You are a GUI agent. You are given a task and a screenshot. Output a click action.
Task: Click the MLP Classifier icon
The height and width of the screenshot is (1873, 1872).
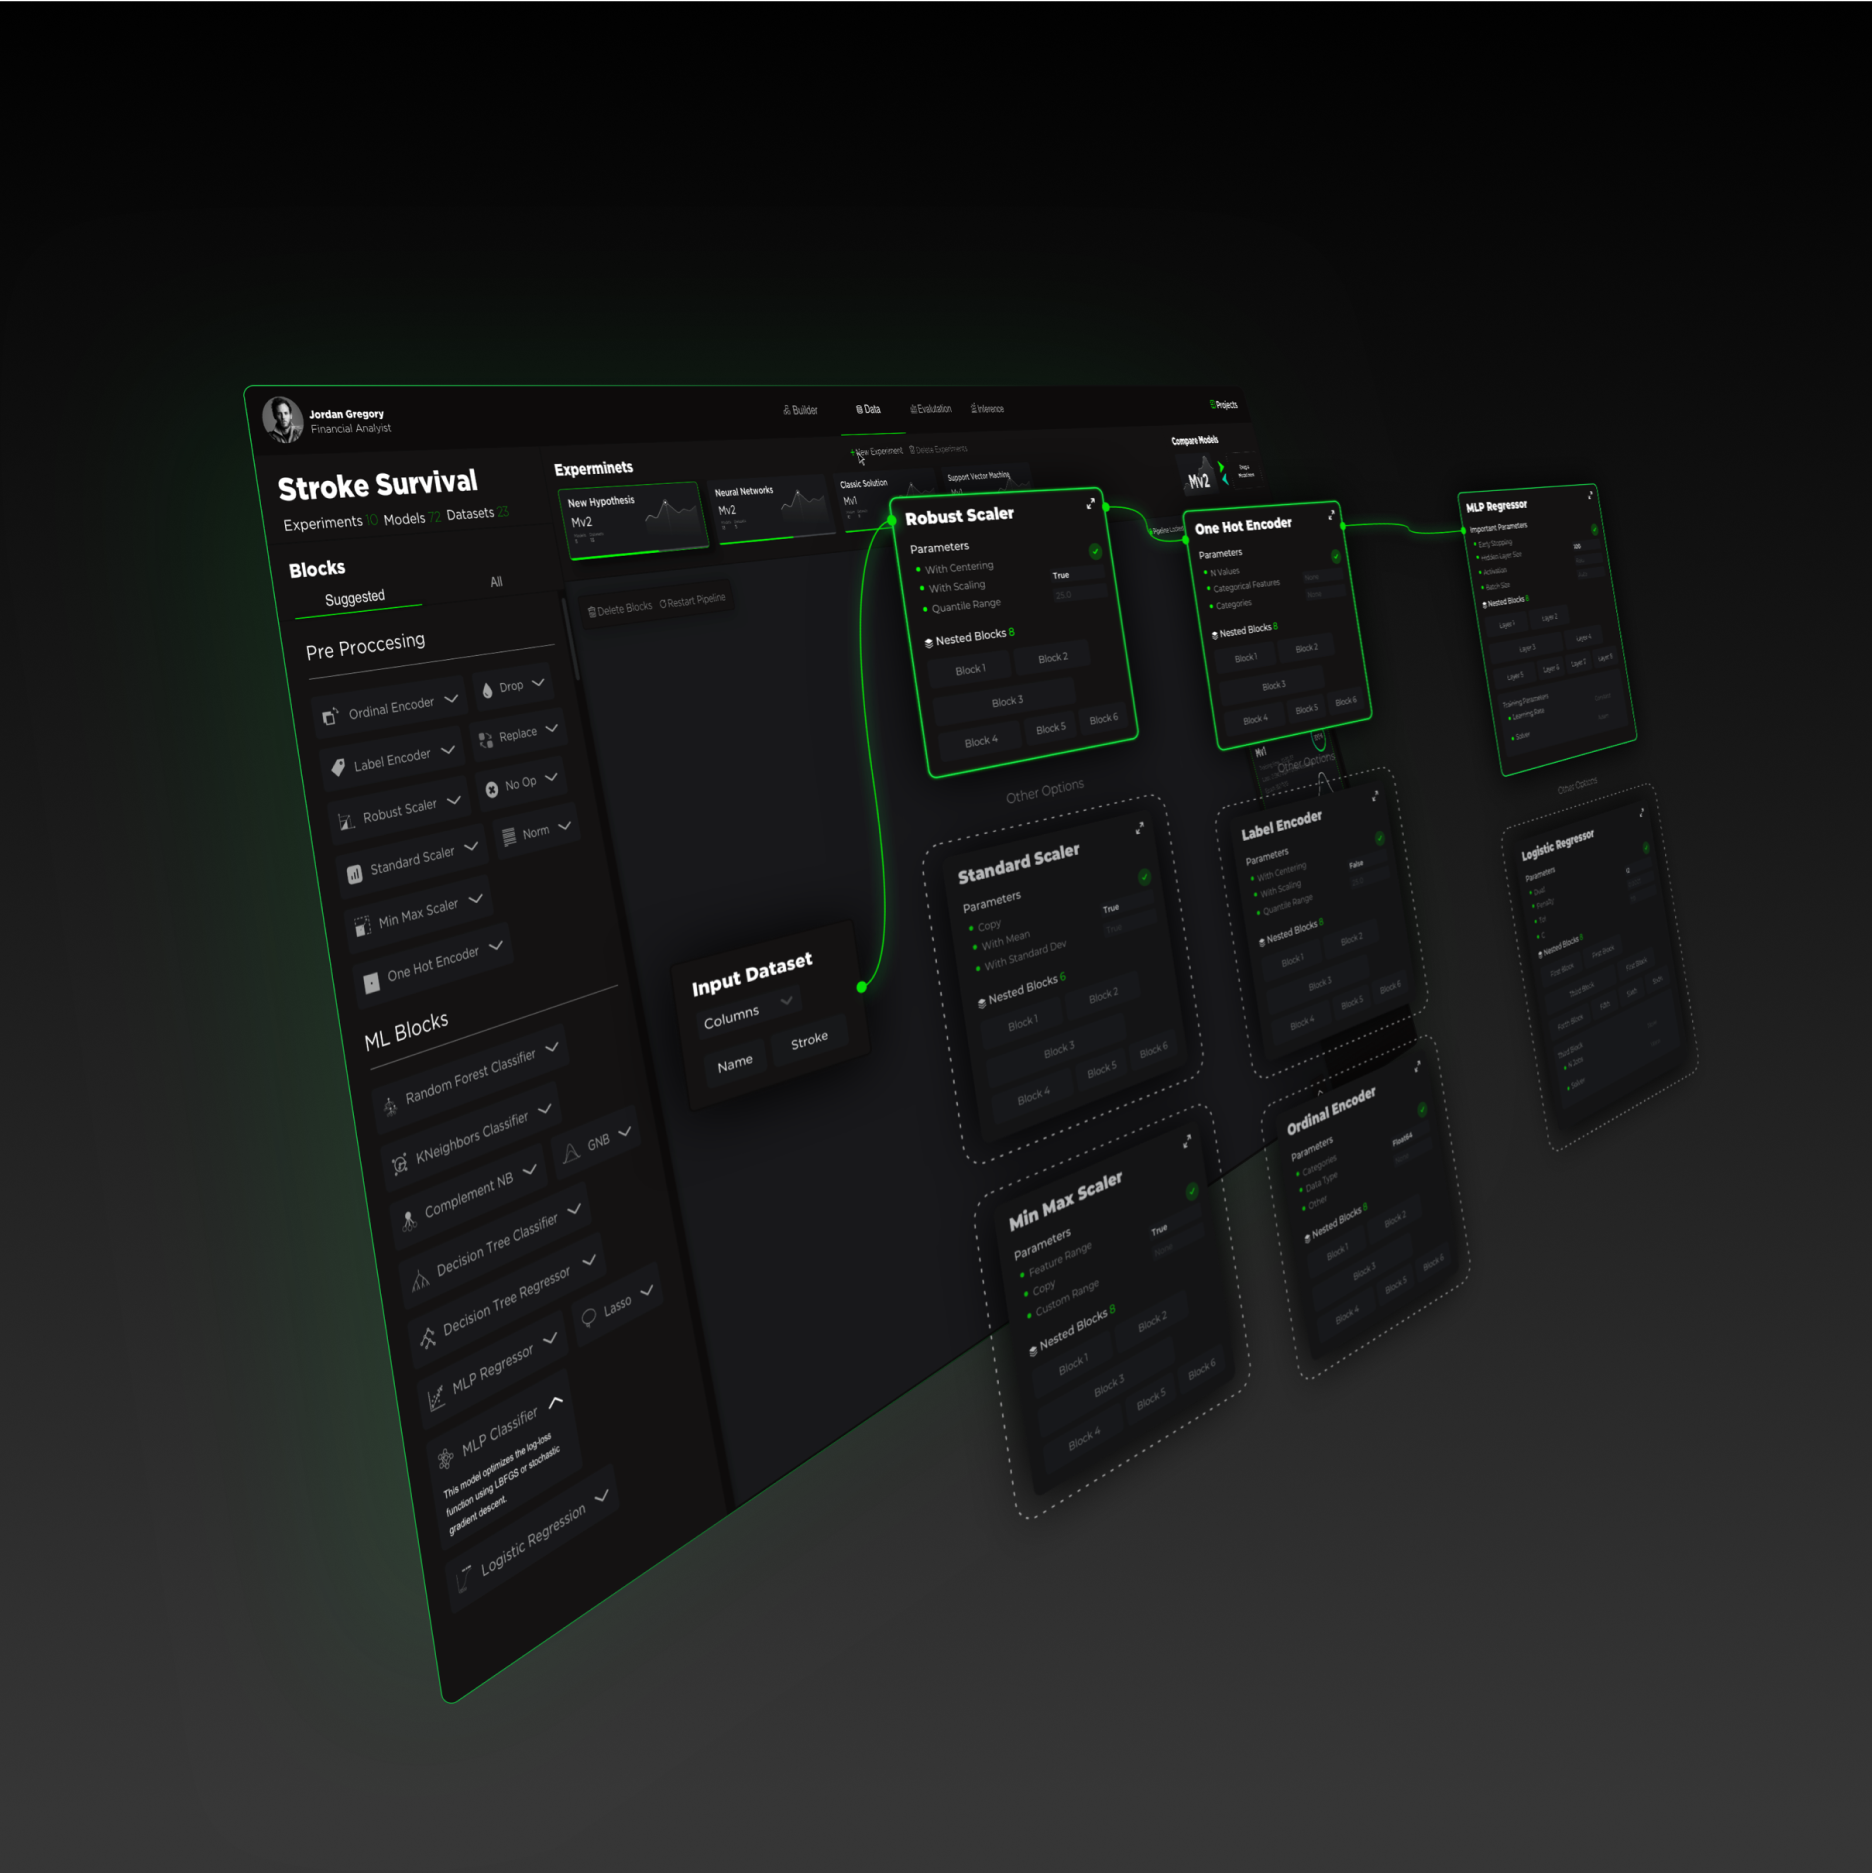click(x=446, y=1460)
